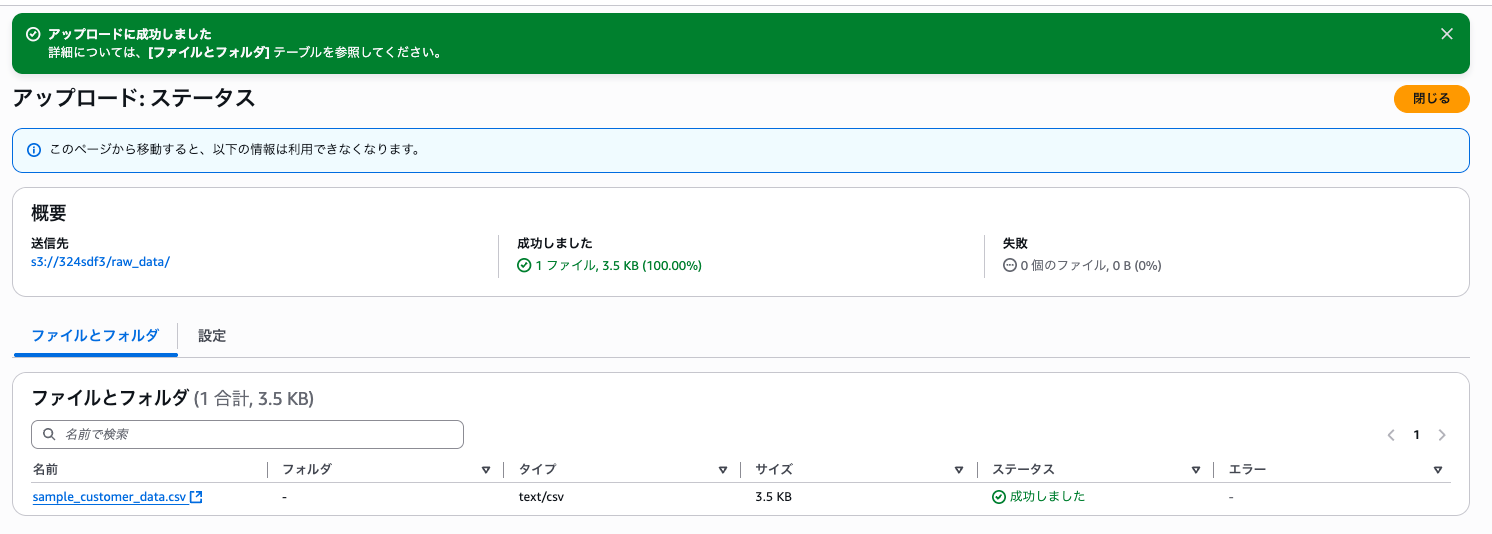Sort by サイズ column arrow
Viewport: 1492px width, 534px height.
click(959, 469)
